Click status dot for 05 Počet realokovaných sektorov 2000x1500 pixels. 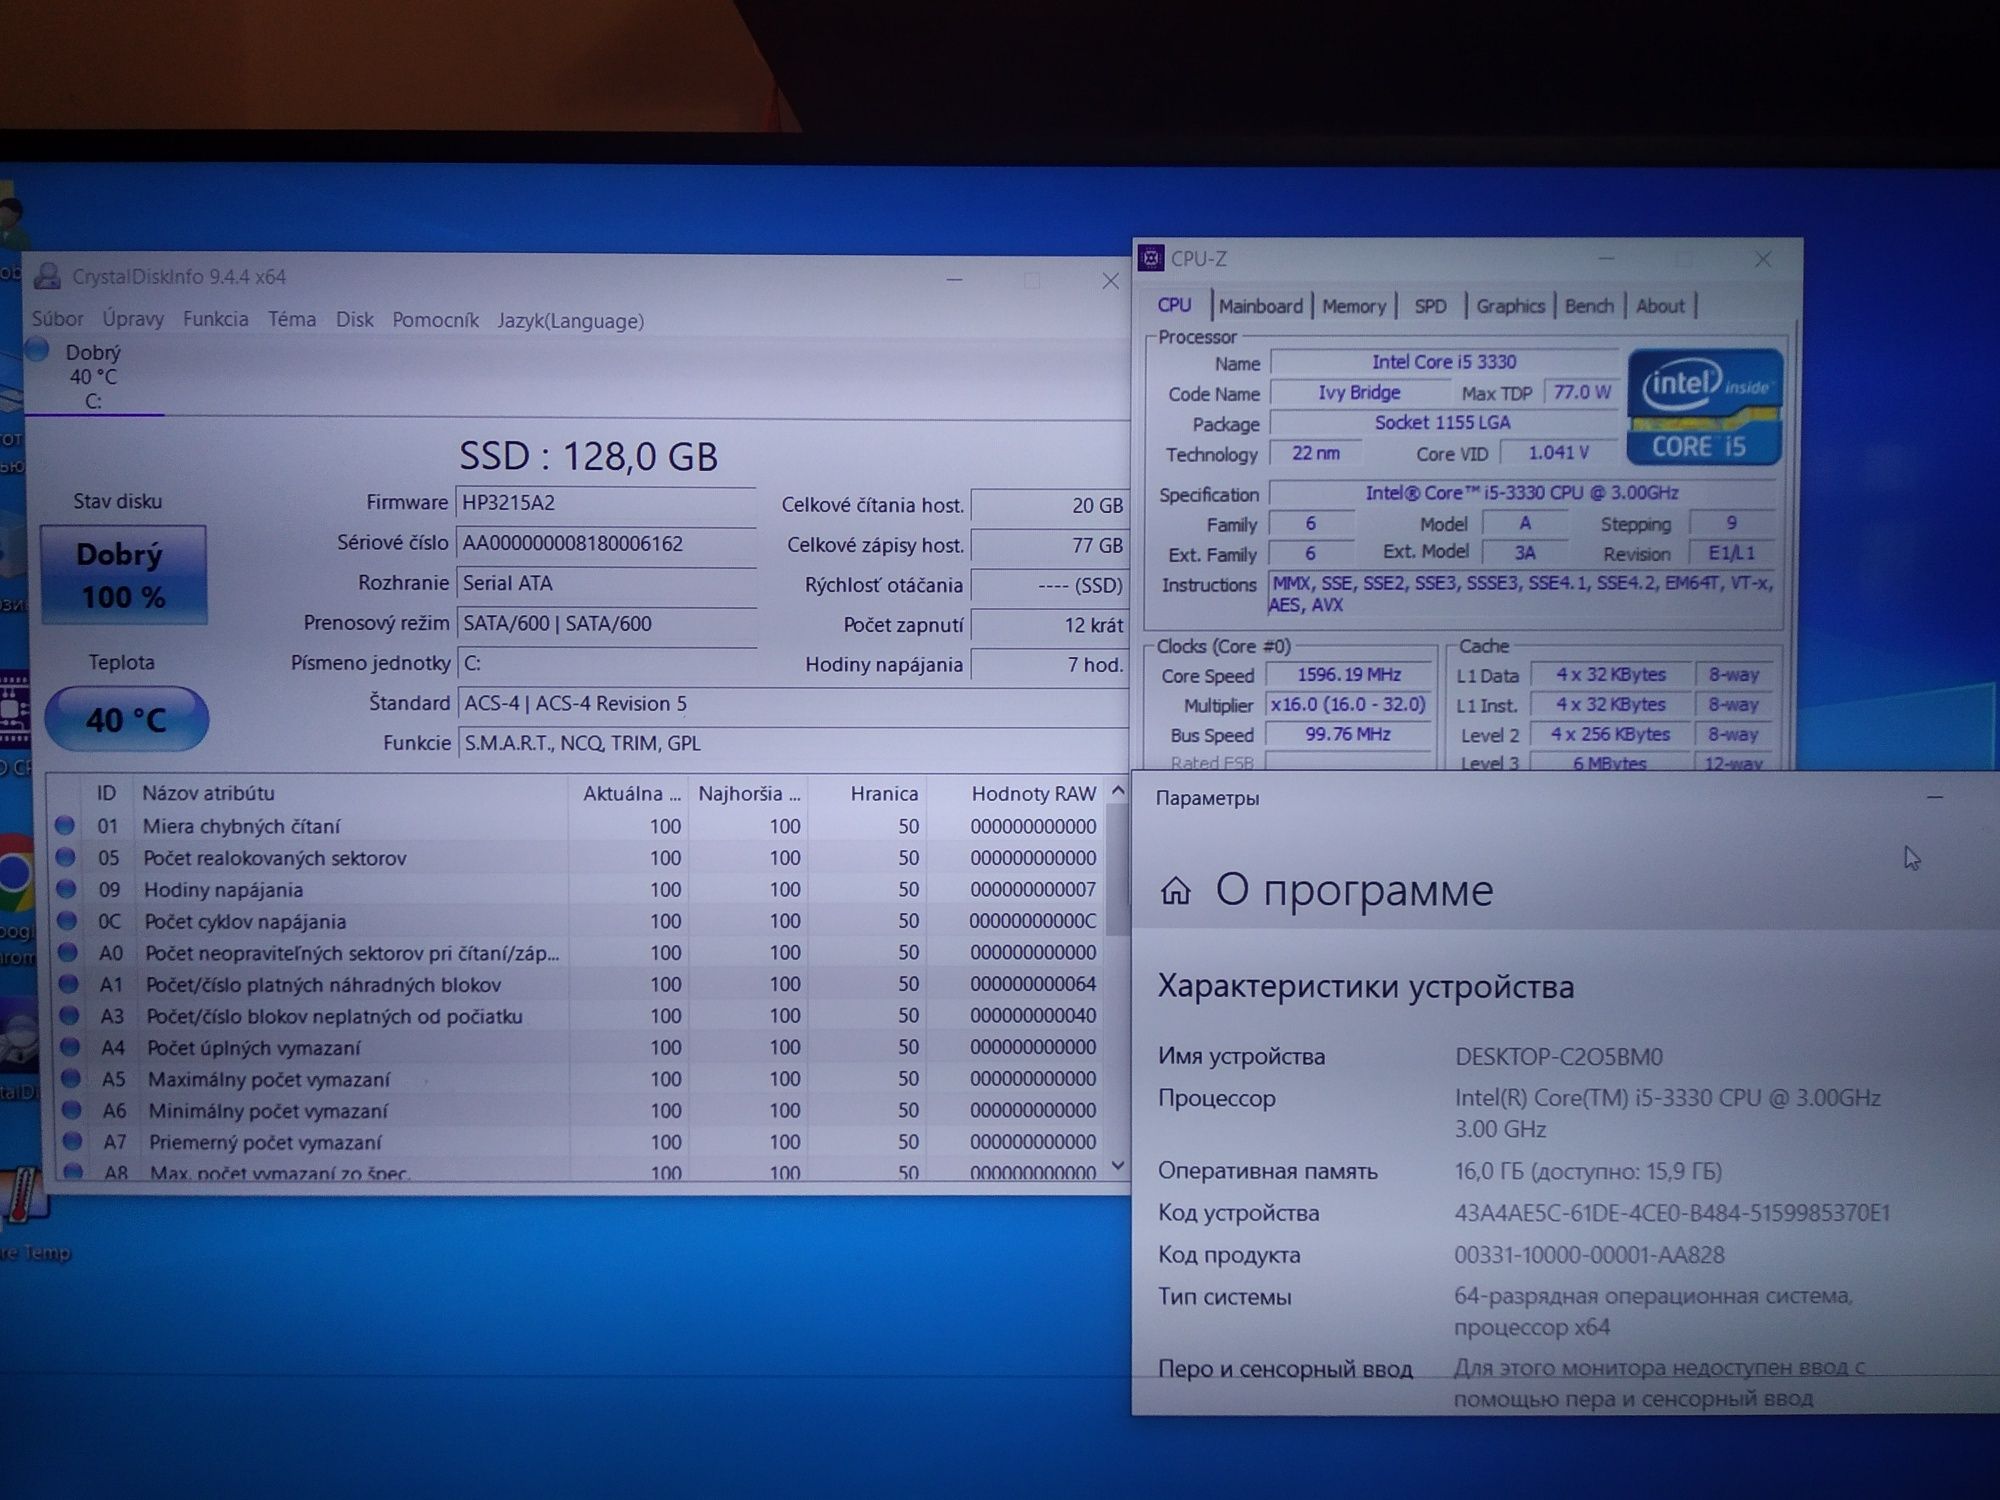click(66, 857)
